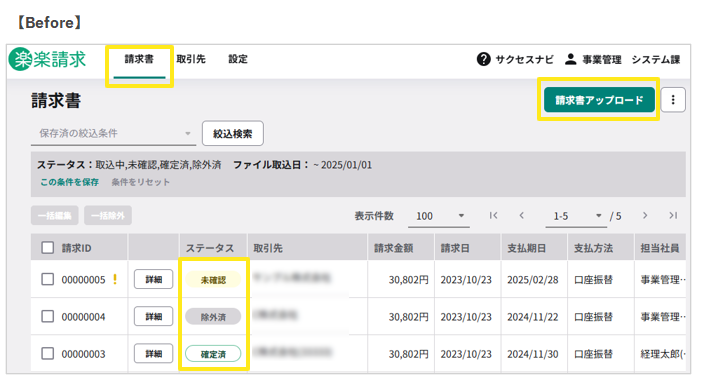Click the 一括編集 button
Viewport: 702px width, 387px height.
(x=55, y=215)
